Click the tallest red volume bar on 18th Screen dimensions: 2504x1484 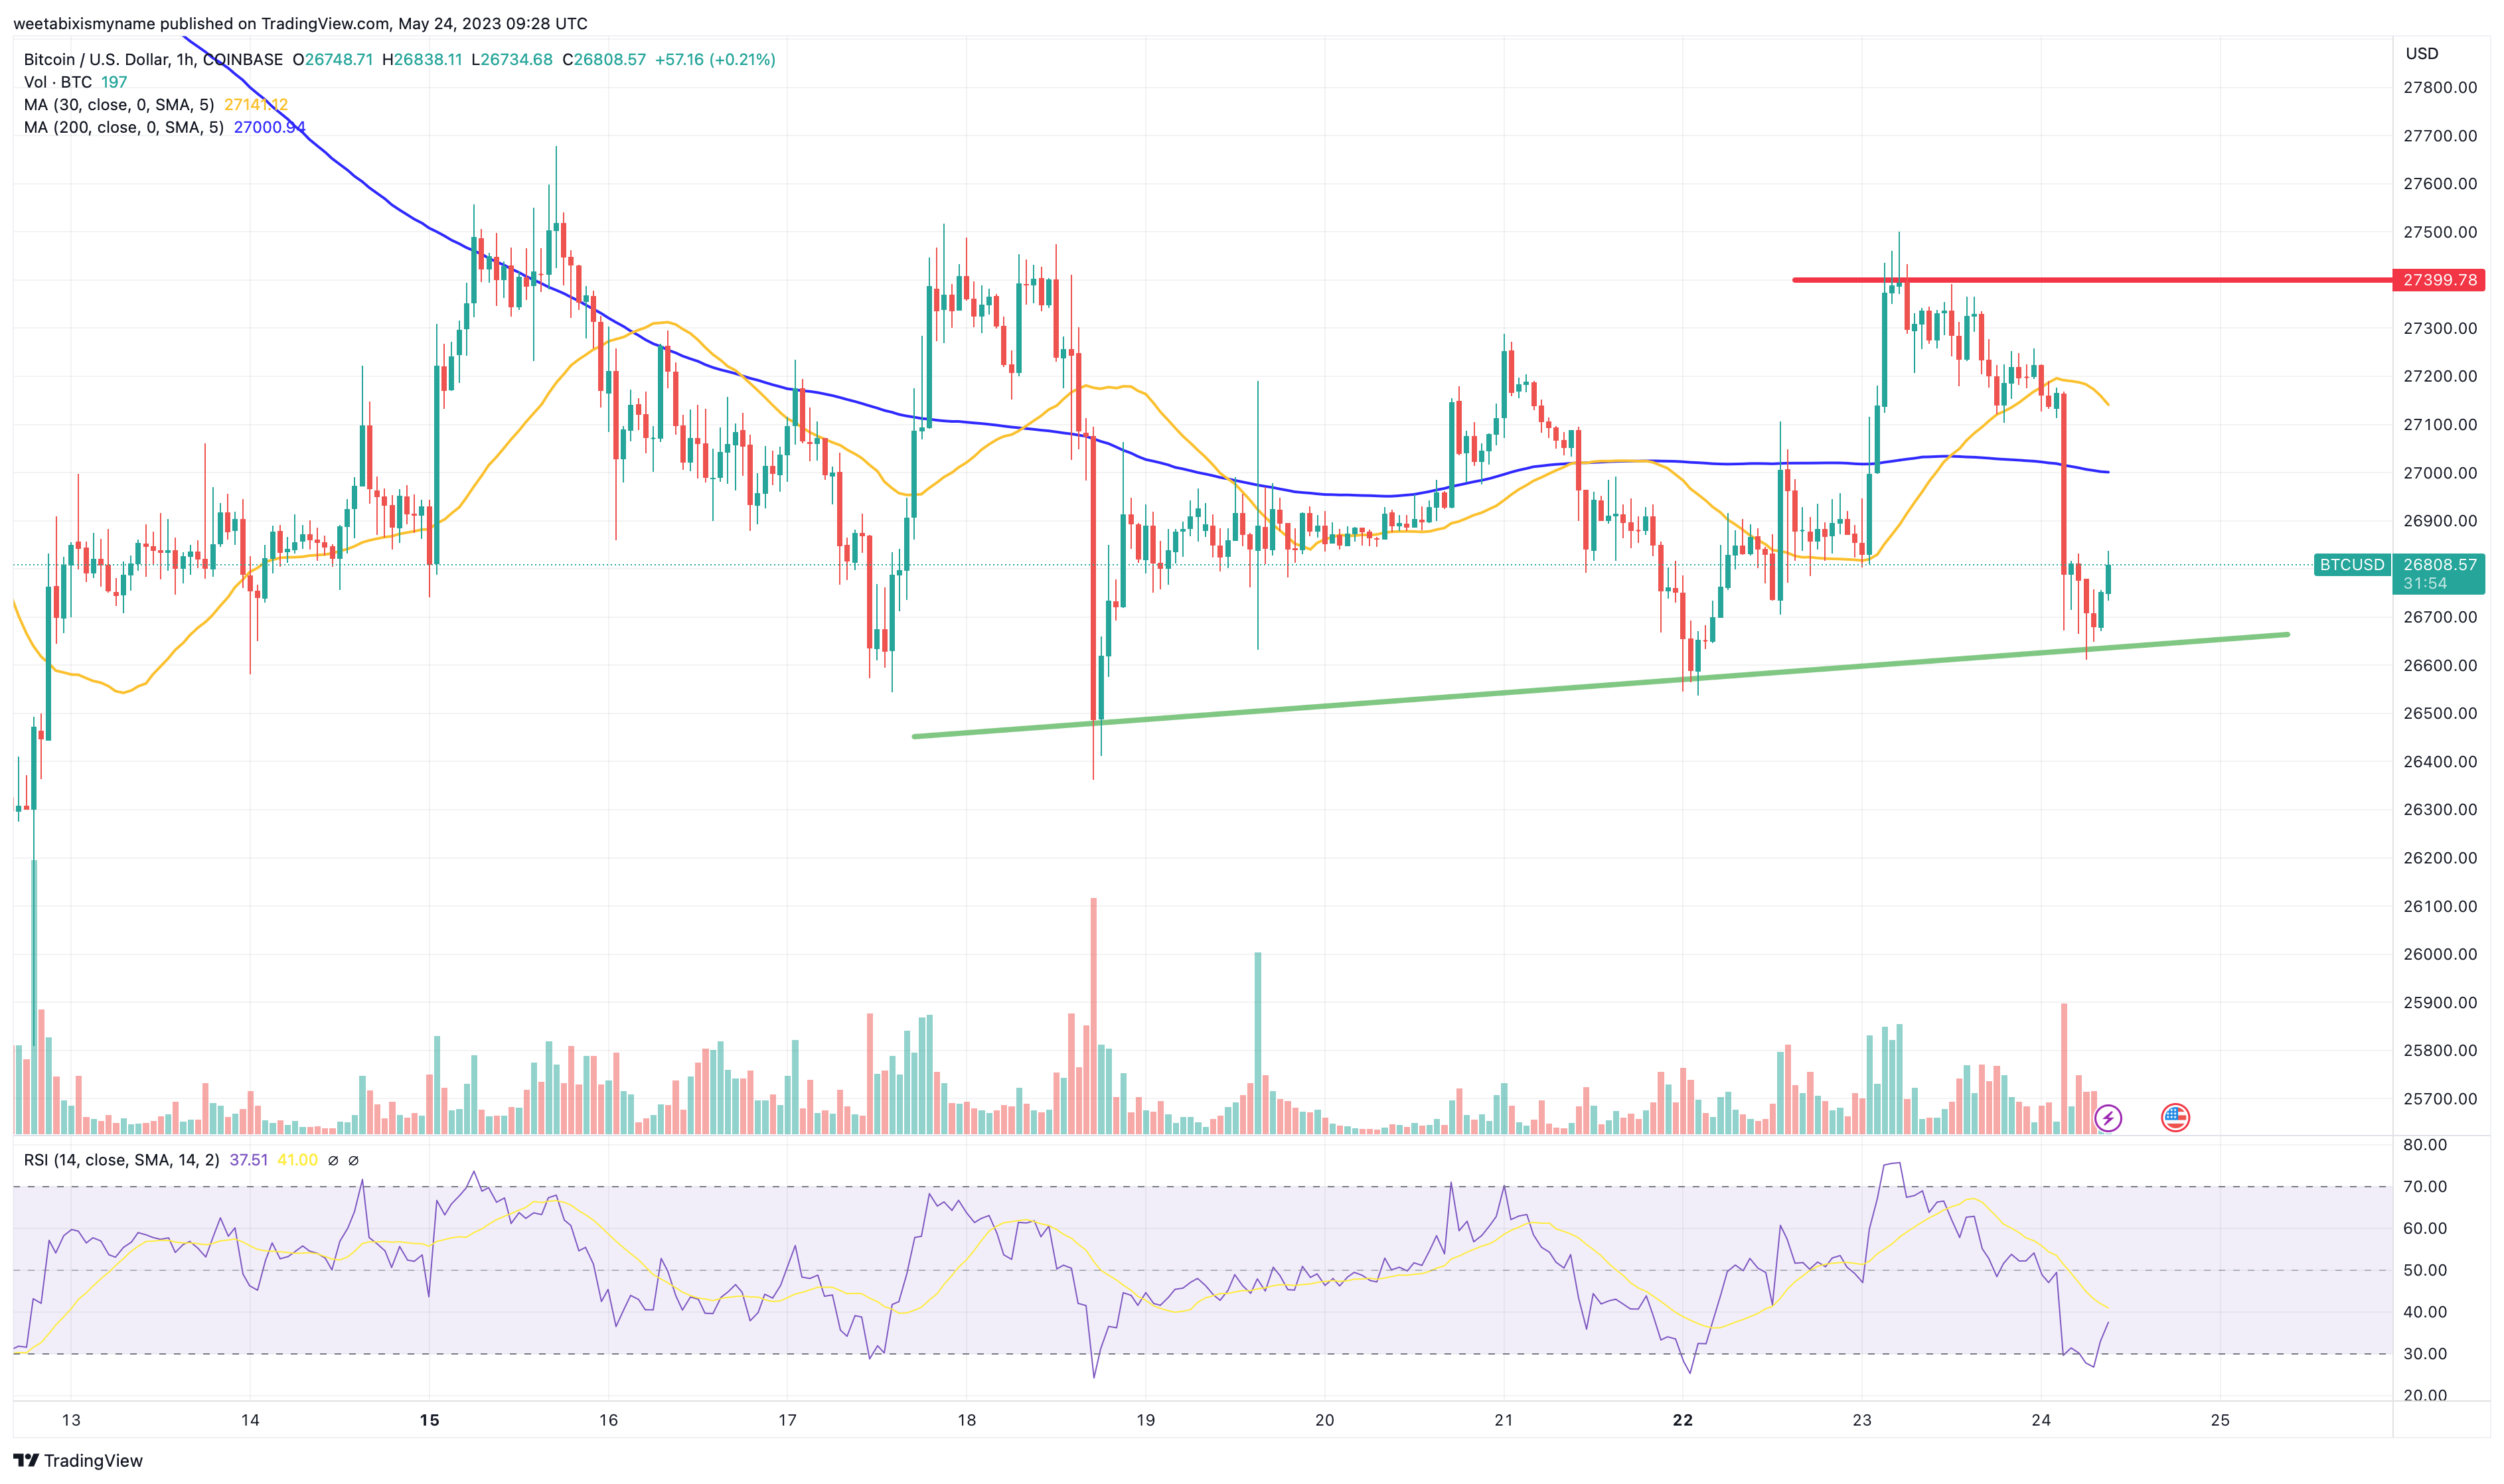(x=1093, y=1016)
